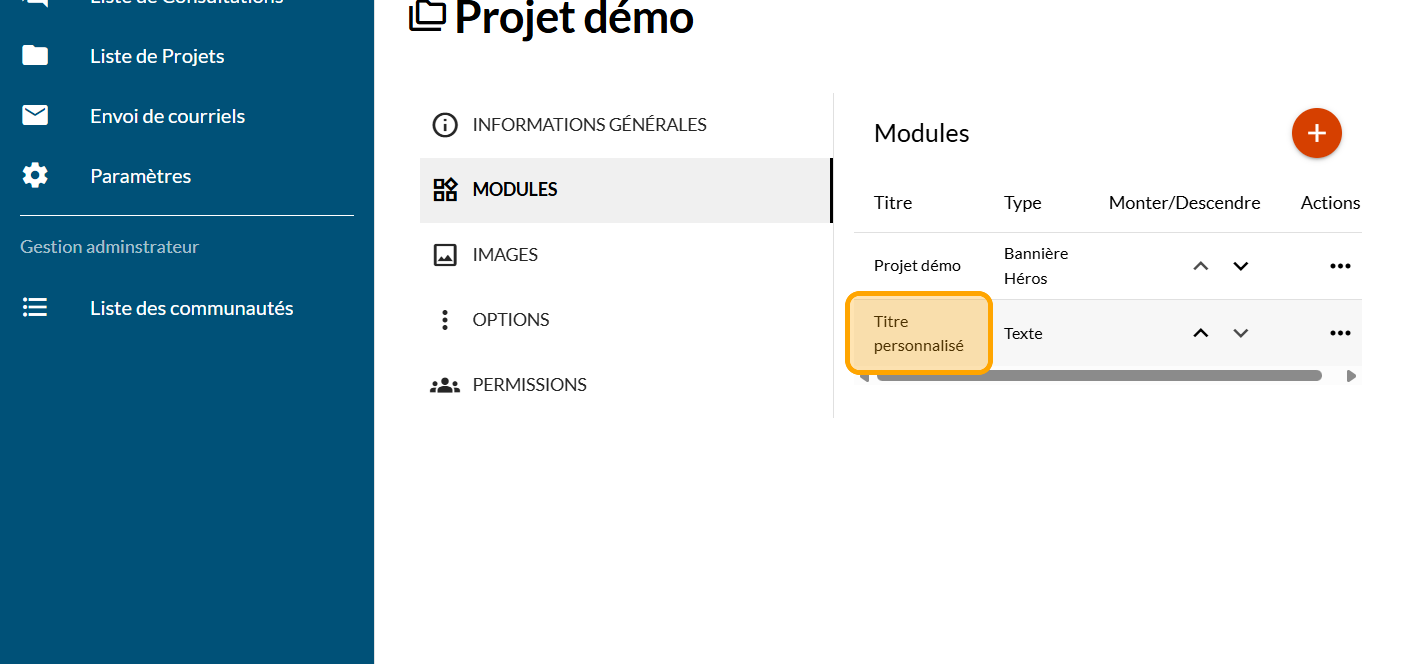Click the folder icon for Liste de Projets

click(x=35, y=56)
